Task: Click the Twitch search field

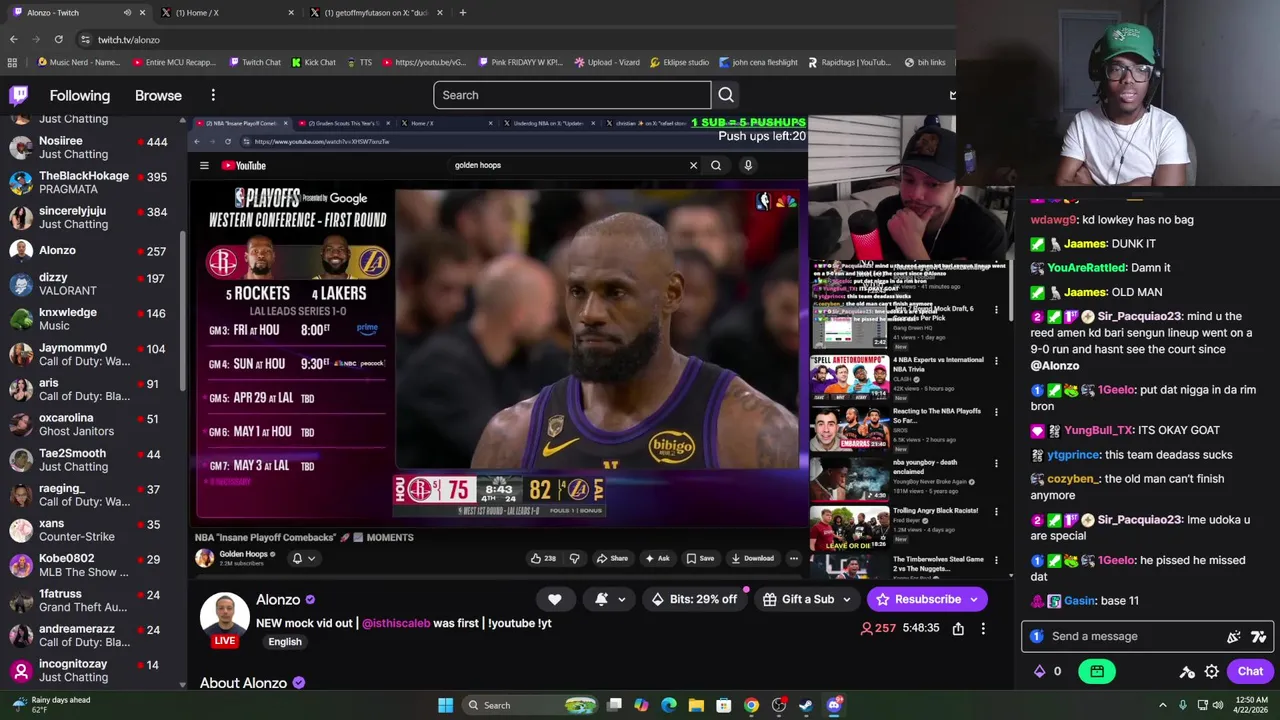Action: (x=572, y=95)
